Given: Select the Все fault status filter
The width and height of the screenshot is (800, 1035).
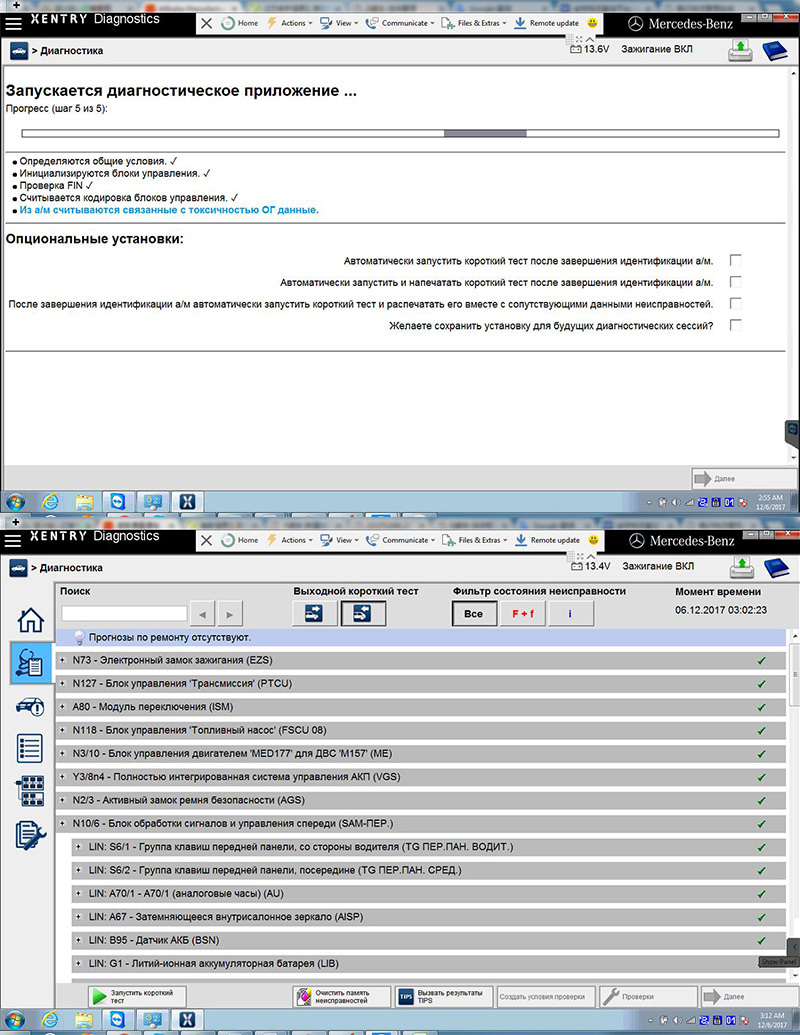Looking at the screenshot, I should pos(474,614).
